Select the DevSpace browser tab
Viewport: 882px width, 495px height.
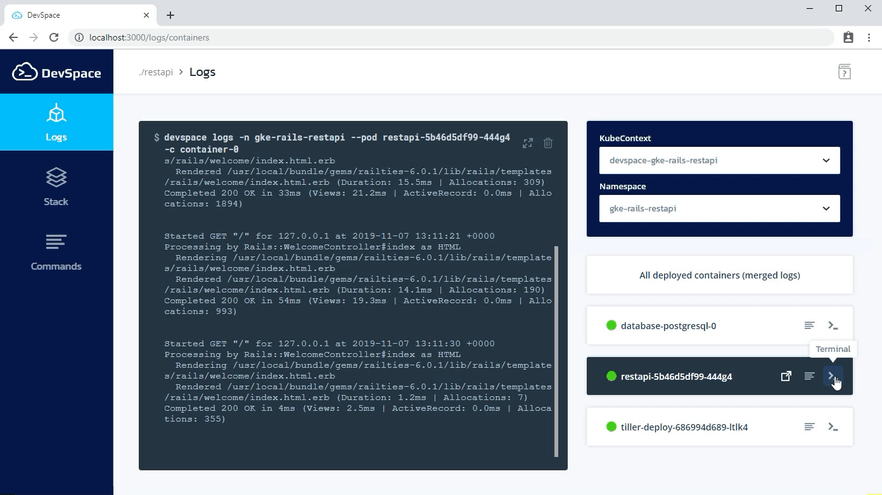click(80, 15)
